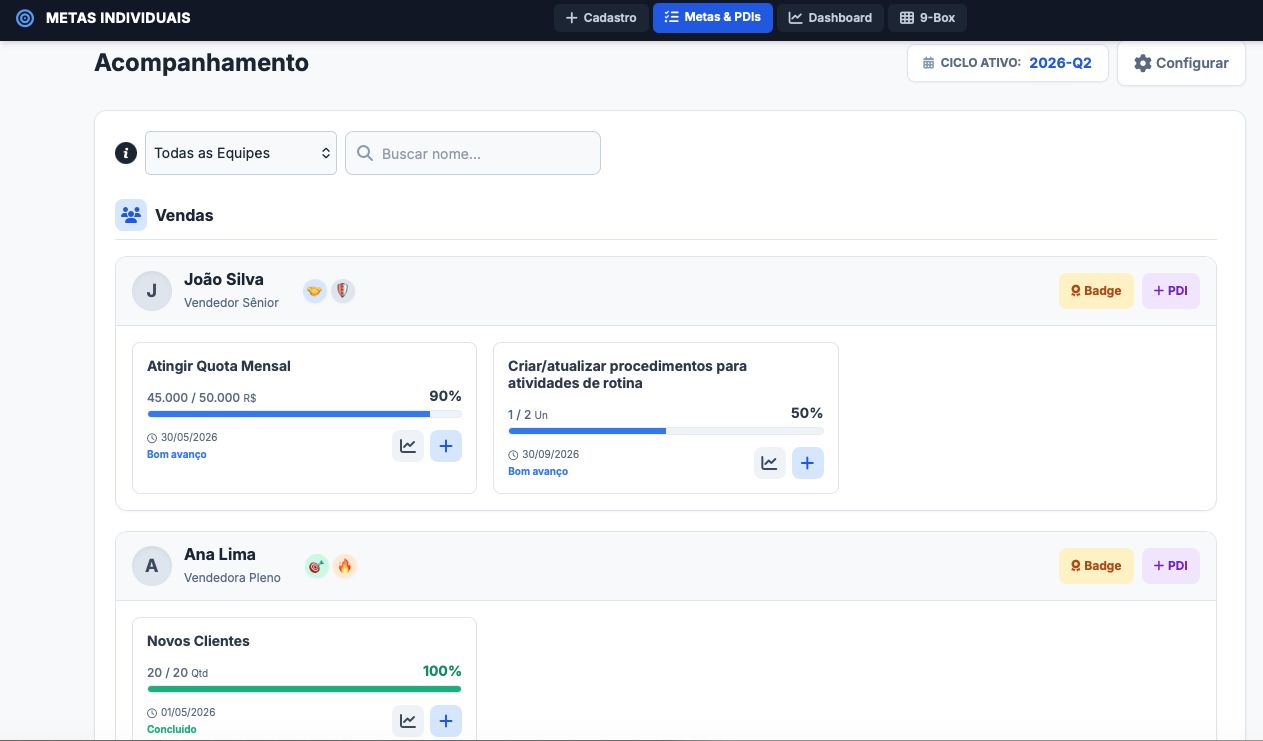
Task: Click the Atingir Quota Mensal title
Action: pos(219,366)
